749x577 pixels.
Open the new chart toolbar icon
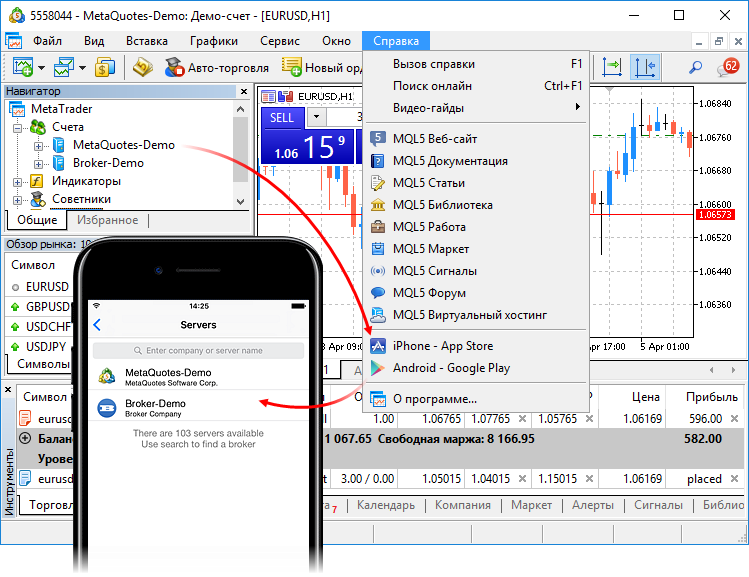(x=22, y=67)
